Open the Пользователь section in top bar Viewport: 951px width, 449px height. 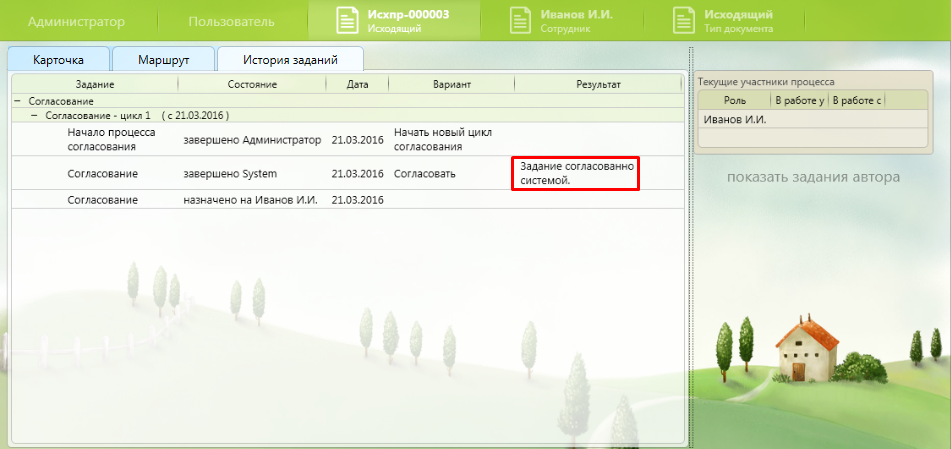[x=231, y=21]
